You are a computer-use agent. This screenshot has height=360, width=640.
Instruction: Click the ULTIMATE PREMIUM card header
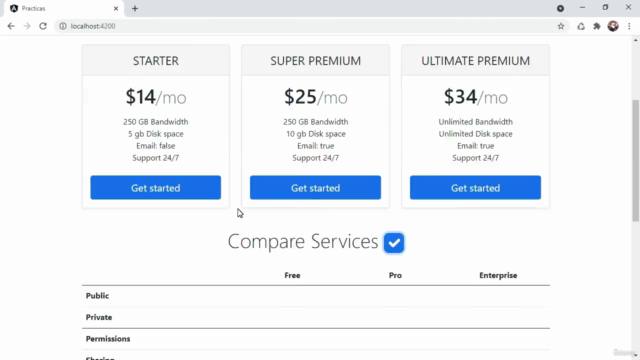tap(476, 60)
